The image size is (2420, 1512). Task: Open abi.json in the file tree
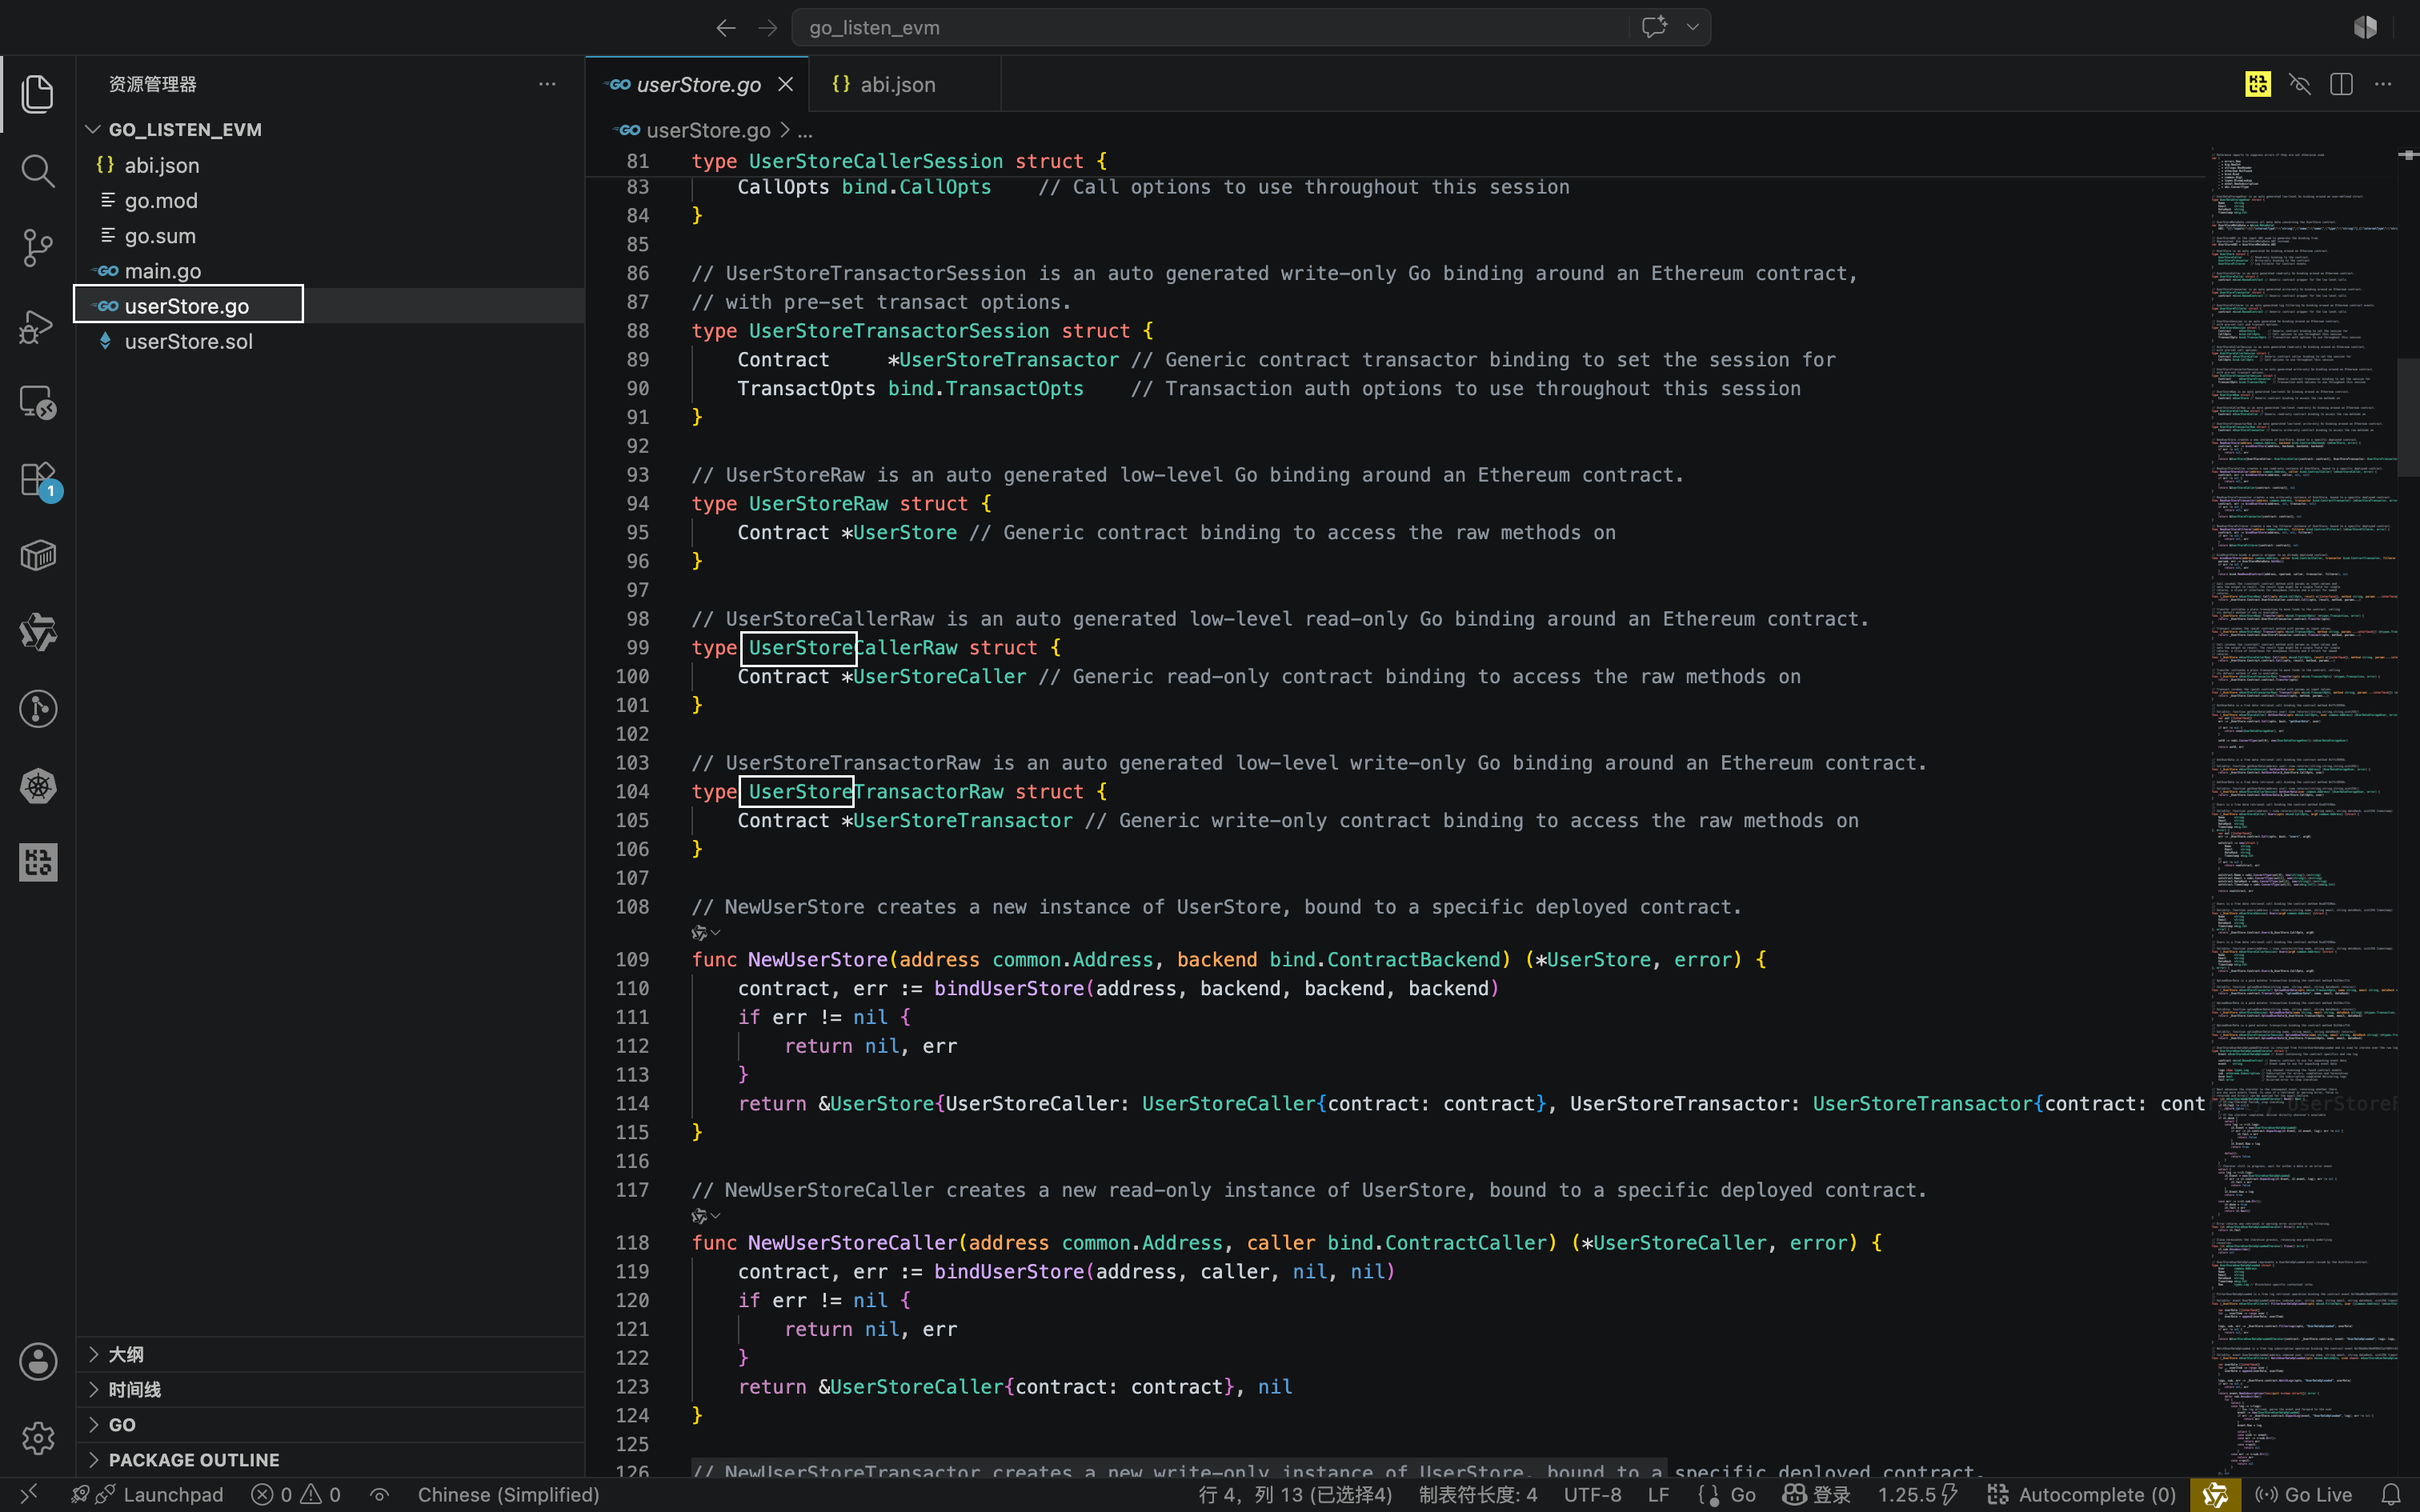(331, 165)
